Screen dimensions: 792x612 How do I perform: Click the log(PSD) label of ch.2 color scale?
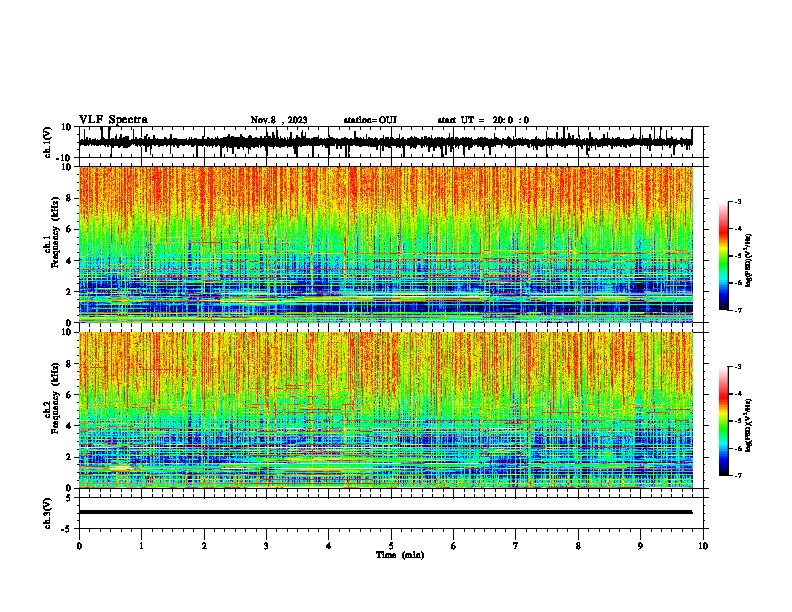748,425
